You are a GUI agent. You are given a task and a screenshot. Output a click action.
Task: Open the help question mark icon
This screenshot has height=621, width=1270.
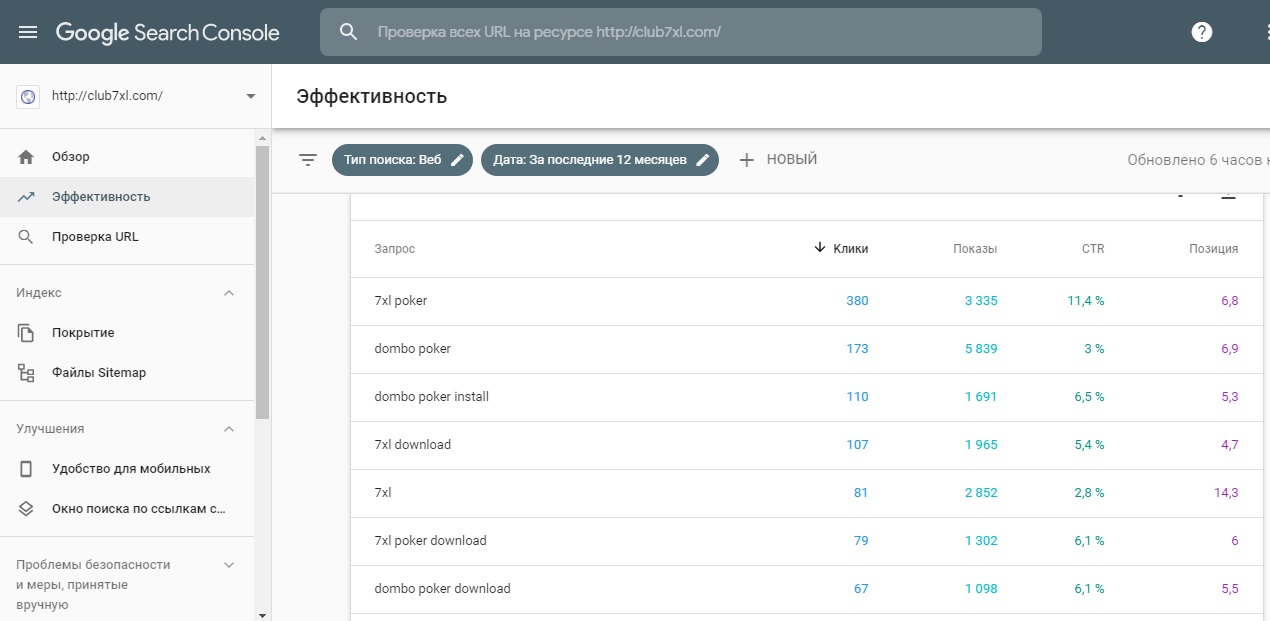click(x=1202, y=32)
